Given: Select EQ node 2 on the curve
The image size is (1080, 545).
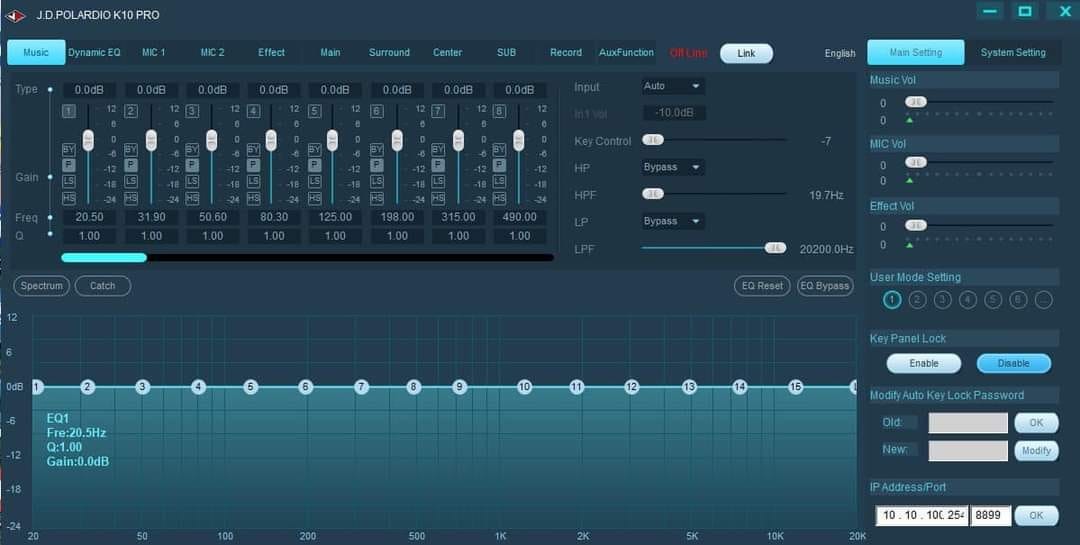Looking at the screenshot, I should (x=88, y=386).
